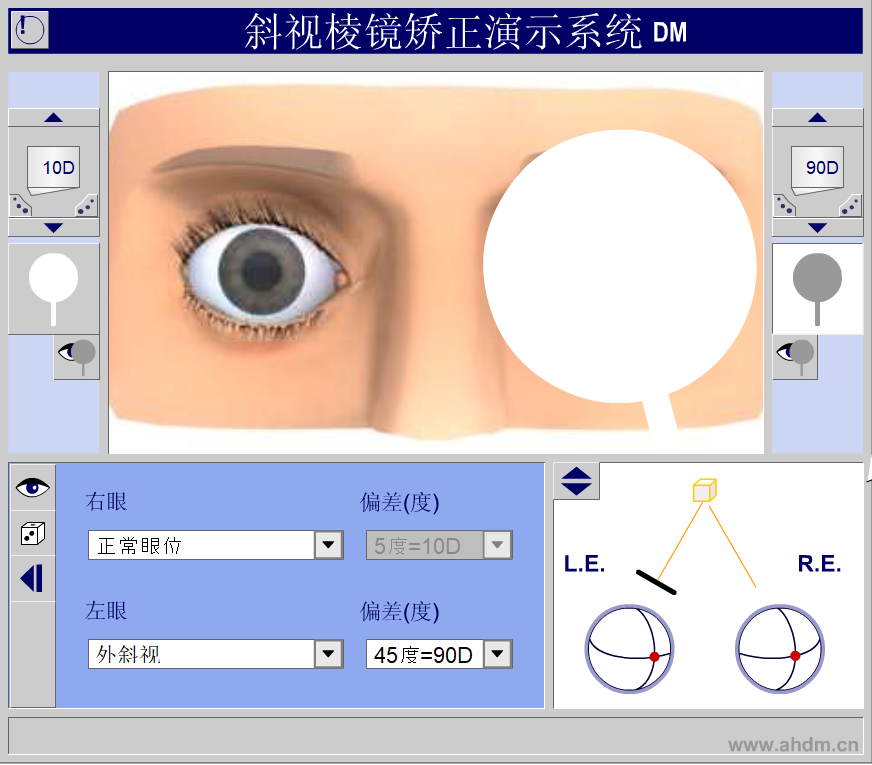The width and height of the screenshot is (872, 765).
Task: Click the uncovered right eye in face image
Action: tap(262, 272)
